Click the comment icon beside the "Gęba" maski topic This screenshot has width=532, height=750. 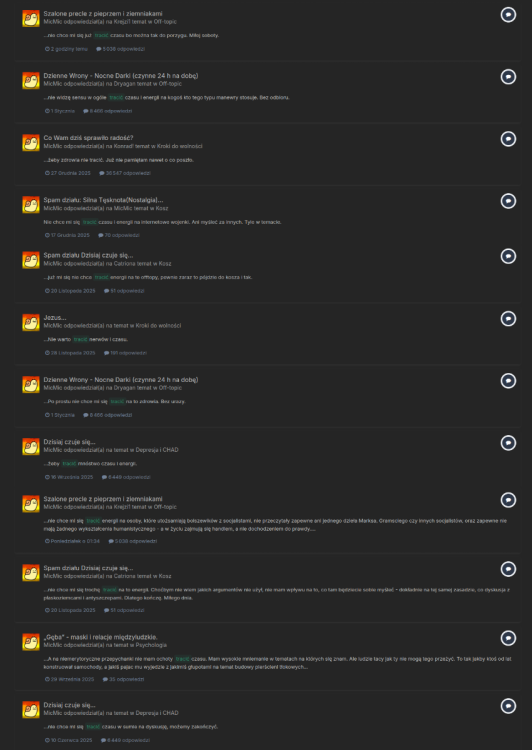pyautogui.click(x=508, y=638)
